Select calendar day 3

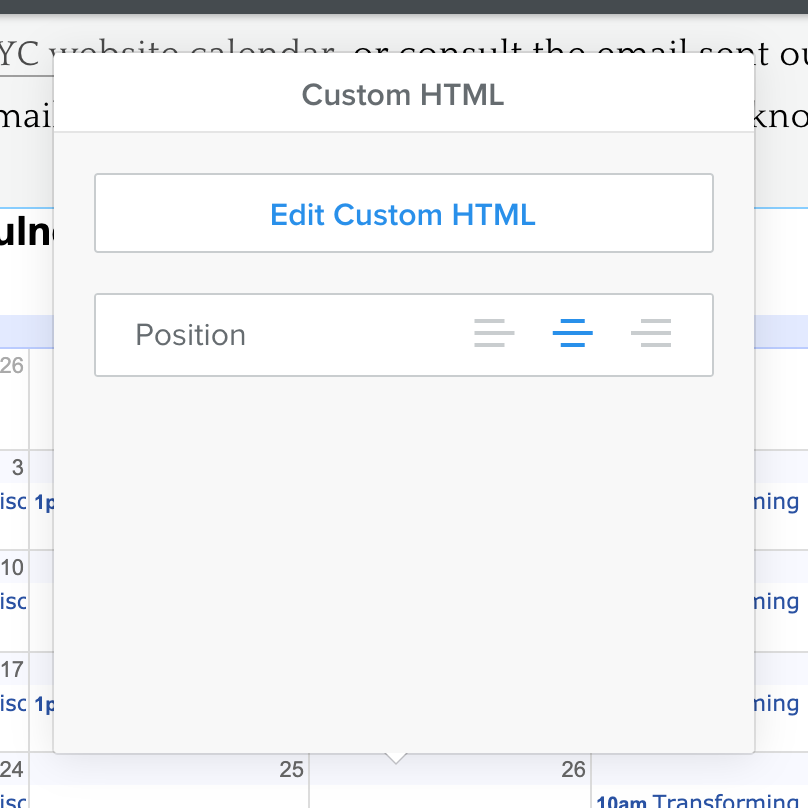coord(17,467)
